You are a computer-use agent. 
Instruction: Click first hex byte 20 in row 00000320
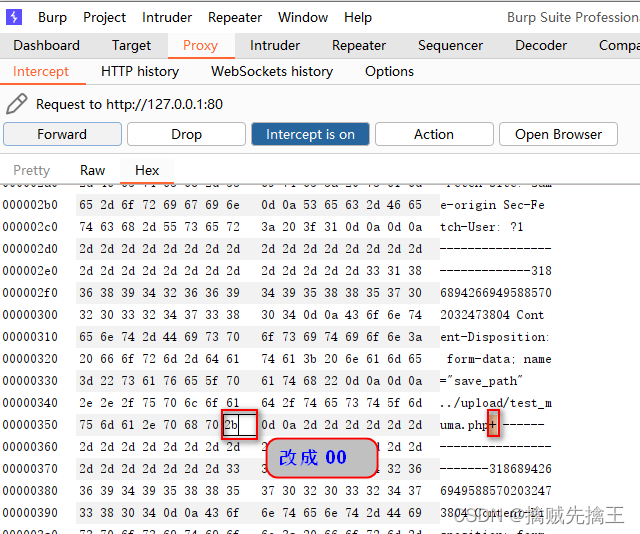86,359
